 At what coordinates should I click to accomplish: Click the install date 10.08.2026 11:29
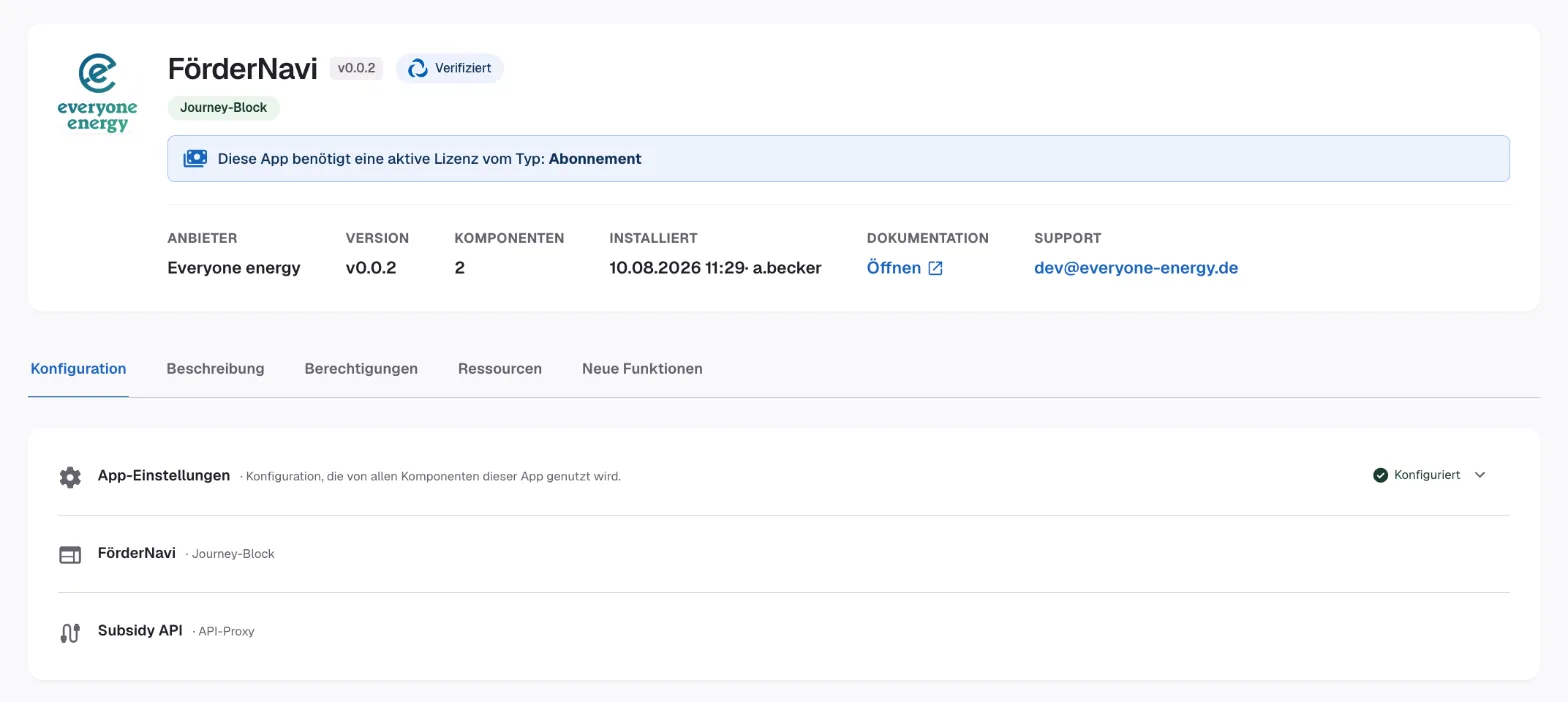tap(677, 268)
